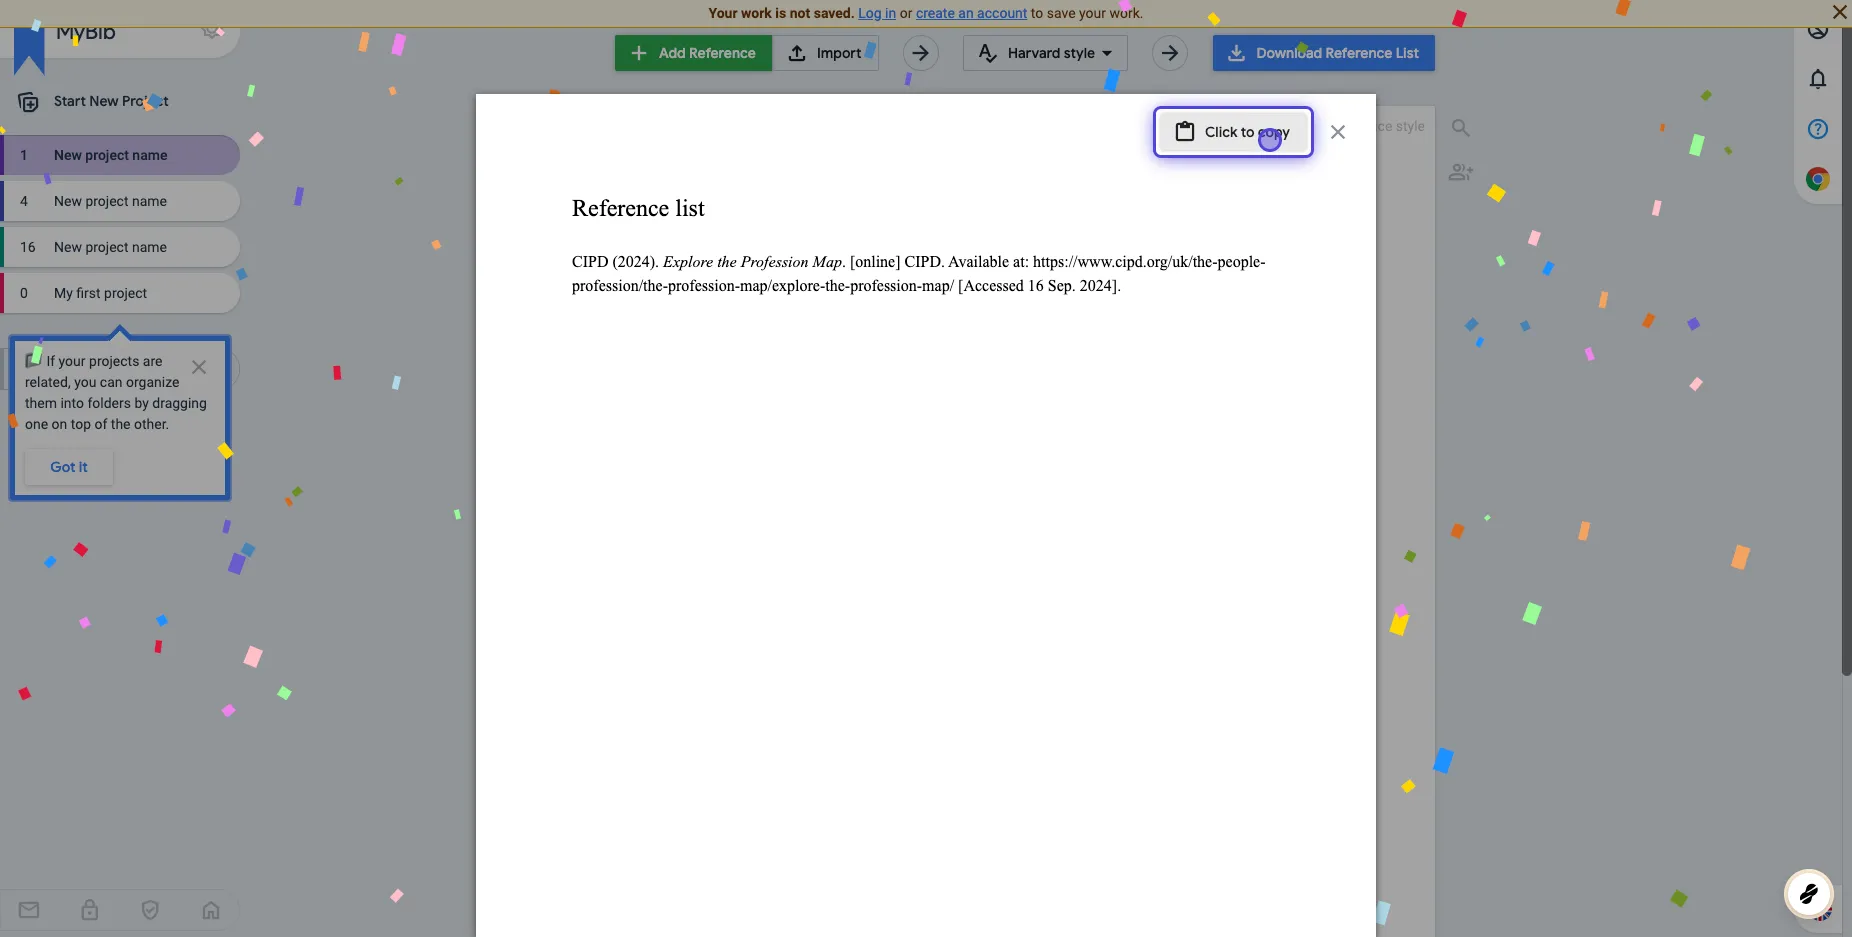
Task: Click the Add Reference button
Action: coord(693,53)
